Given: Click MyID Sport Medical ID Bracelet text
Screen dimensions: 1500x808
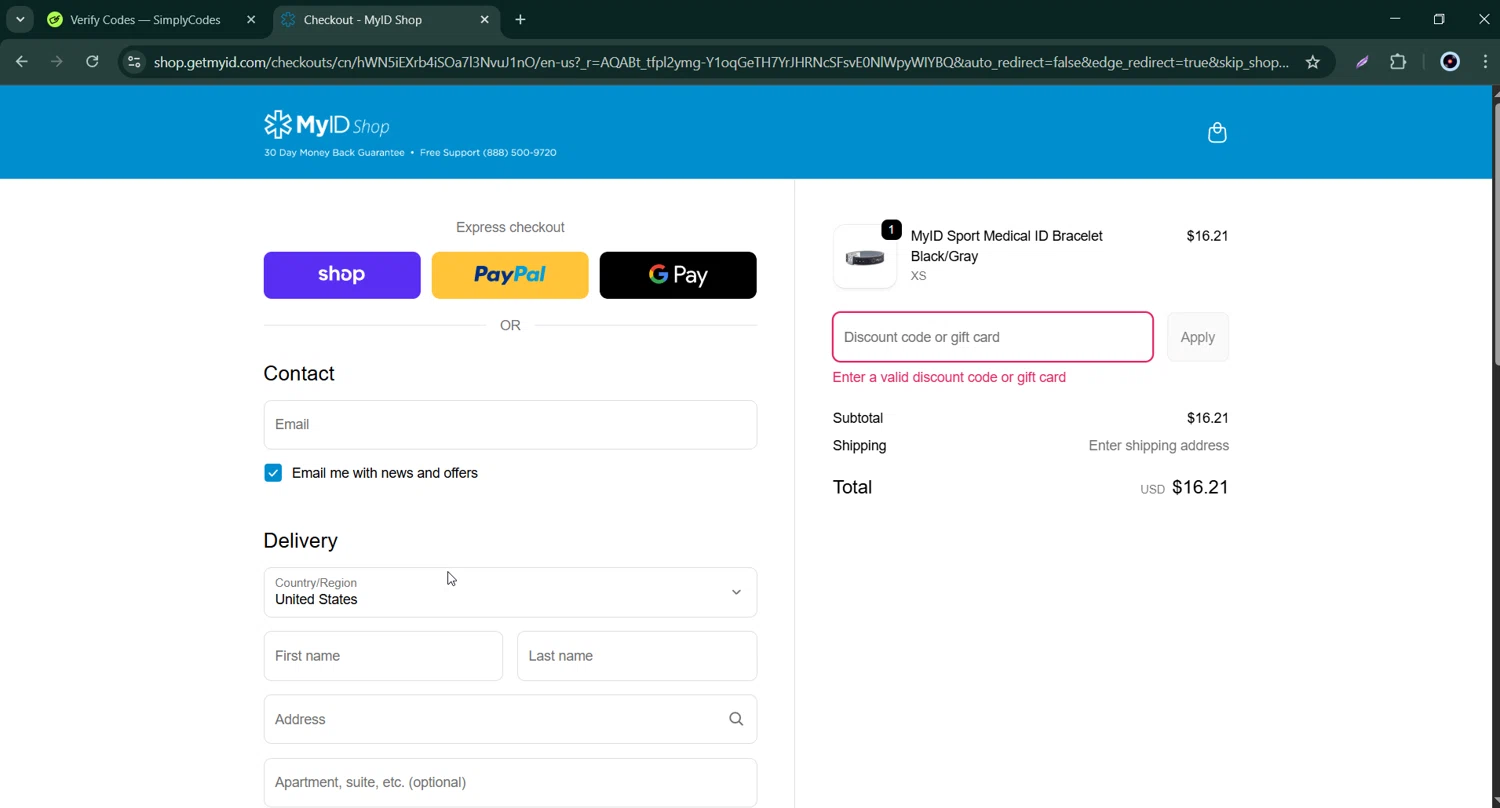Looking at the screenshot, I should coord(1007,246).
